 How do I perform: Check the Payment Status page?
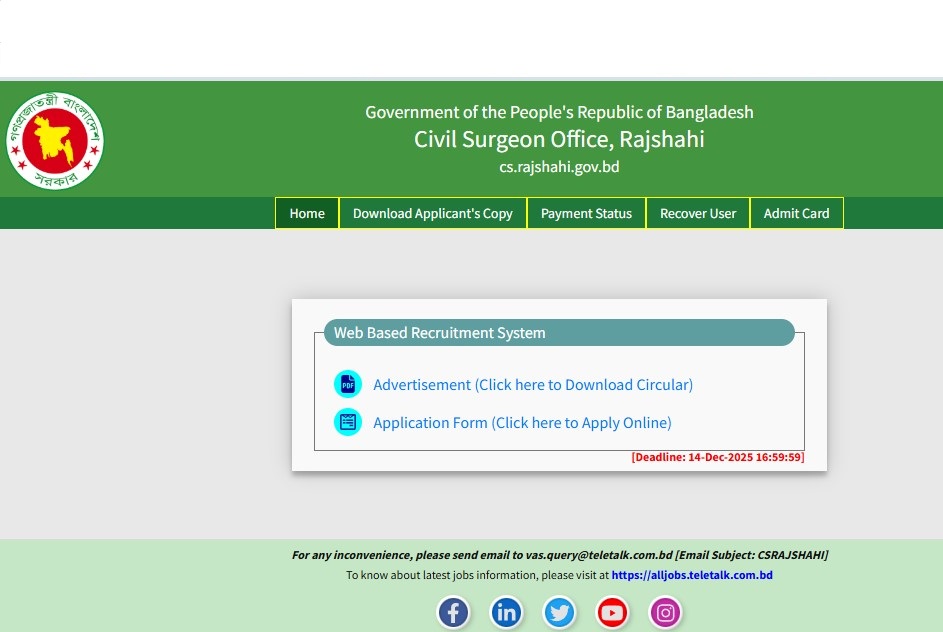[x=586, y=213]
